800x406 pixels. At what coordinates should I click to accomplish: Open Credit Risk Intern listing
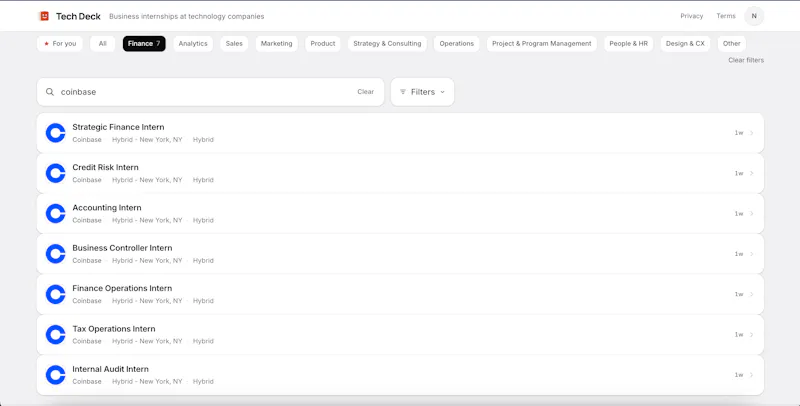click(400, 173)
